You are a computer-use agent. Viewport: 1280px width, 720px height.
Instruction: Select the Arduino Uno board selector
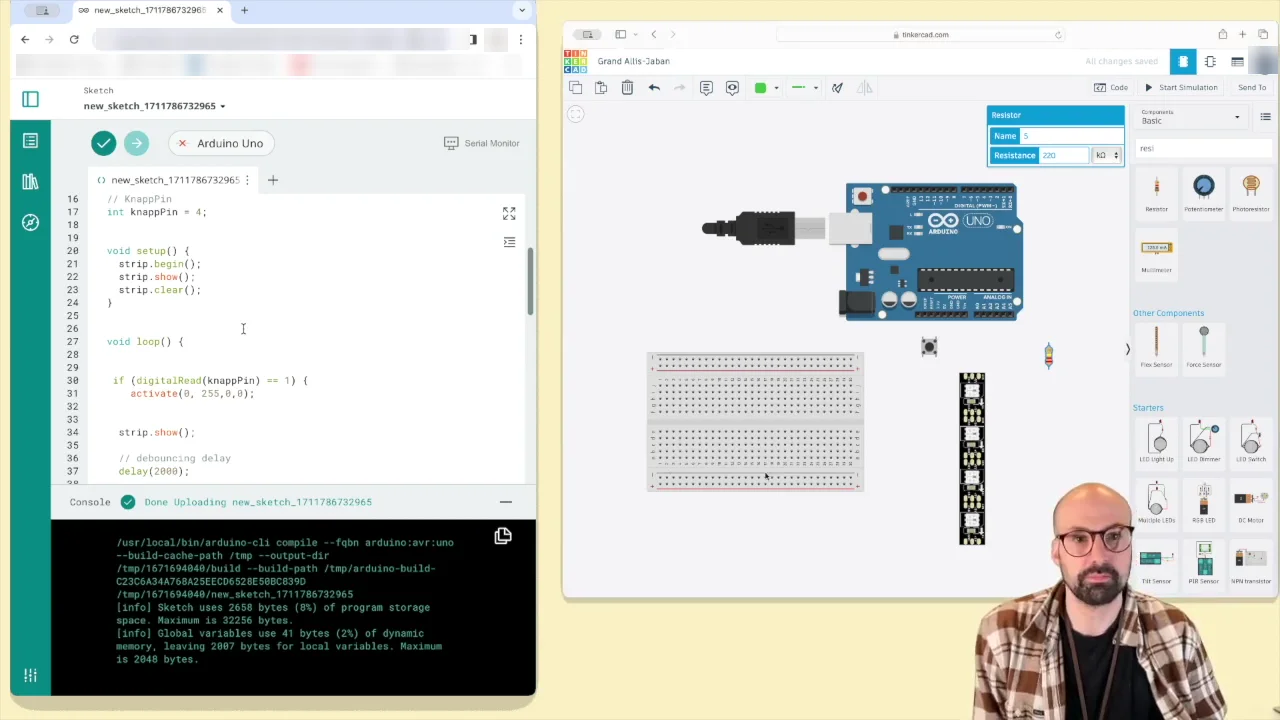pyautogui.click(x=221, y=143)
